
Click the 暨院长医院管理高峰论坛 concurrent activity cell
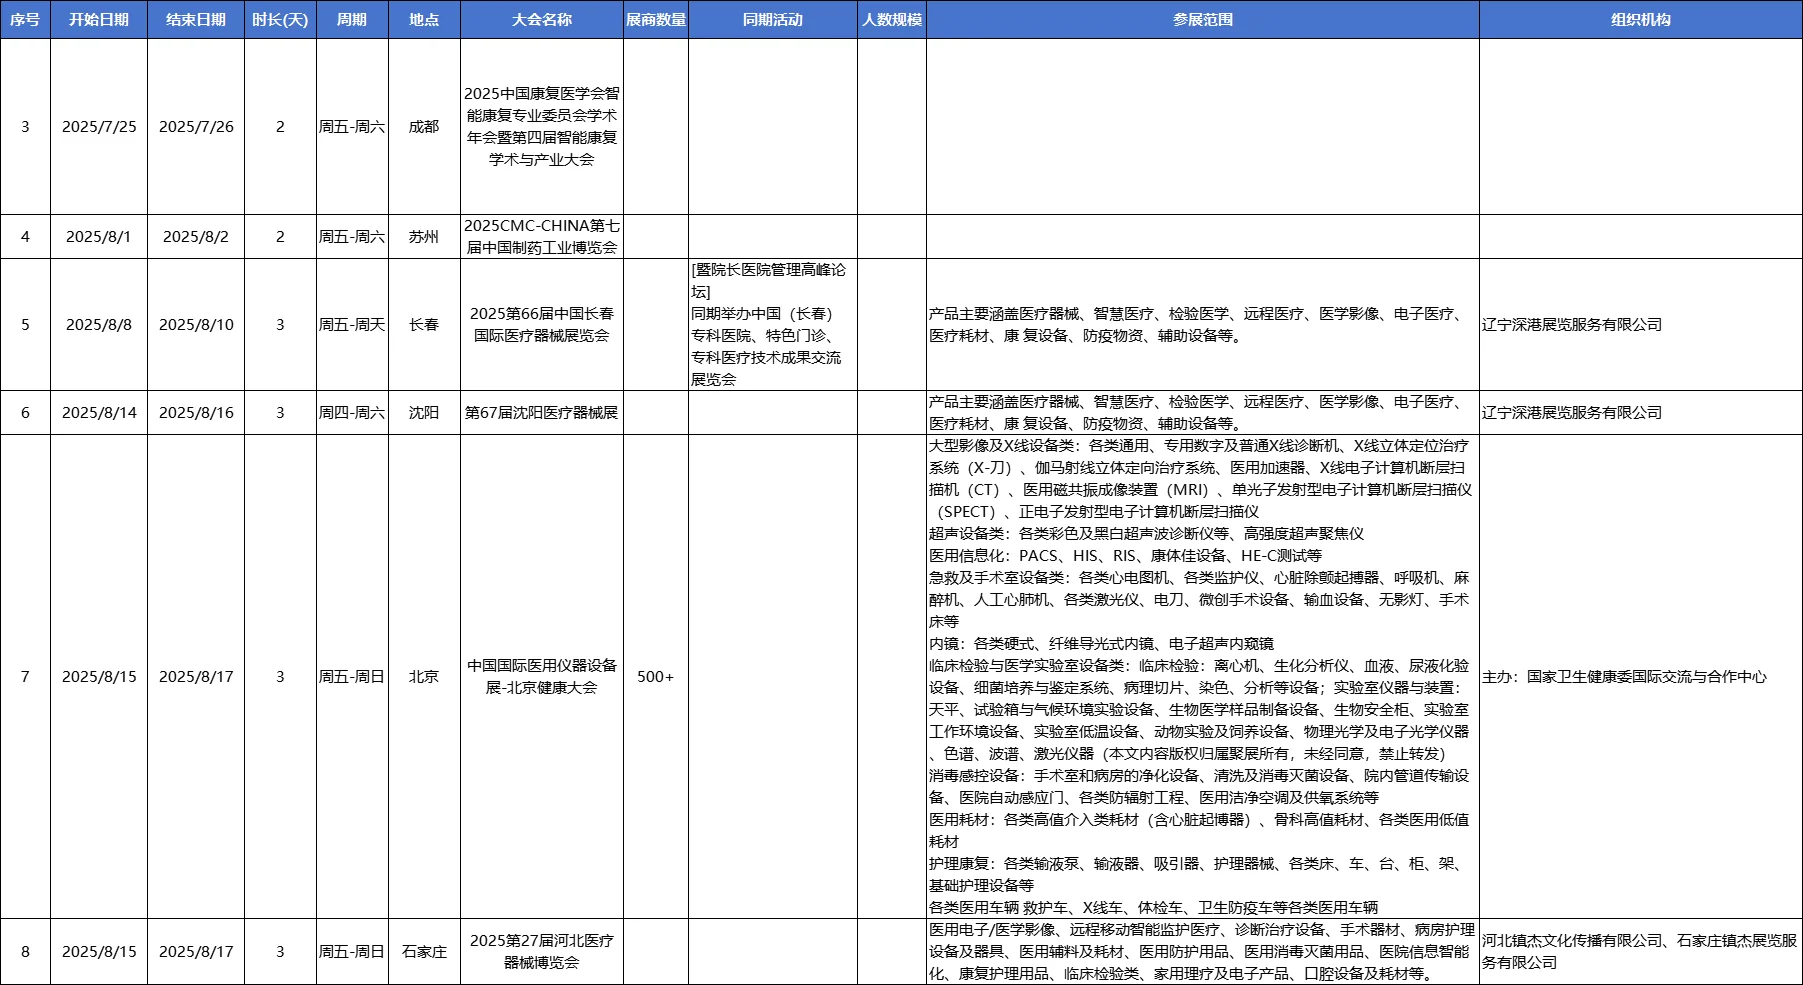[x=773, y=325]
